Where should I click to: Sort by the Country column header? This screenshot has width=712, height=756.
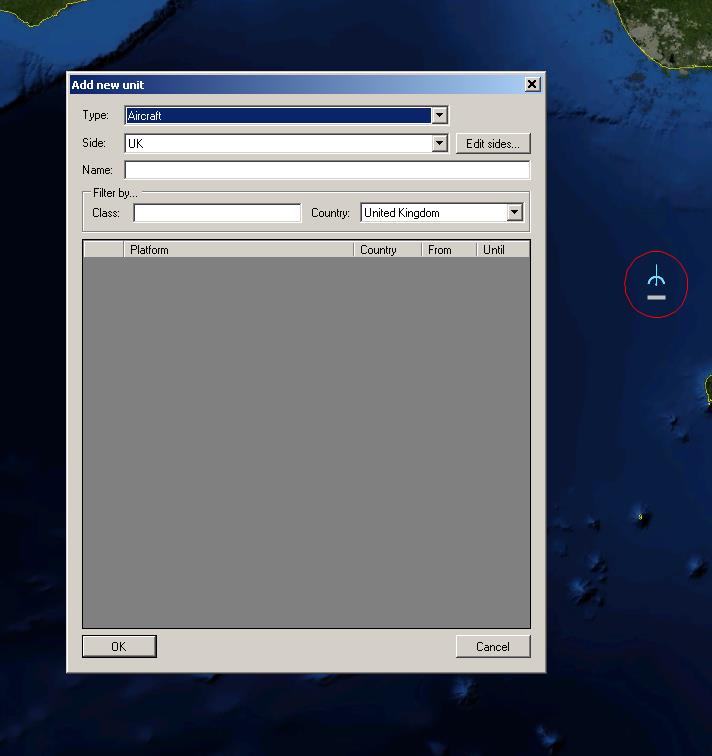pyautogui.click(x=388, y=250)
